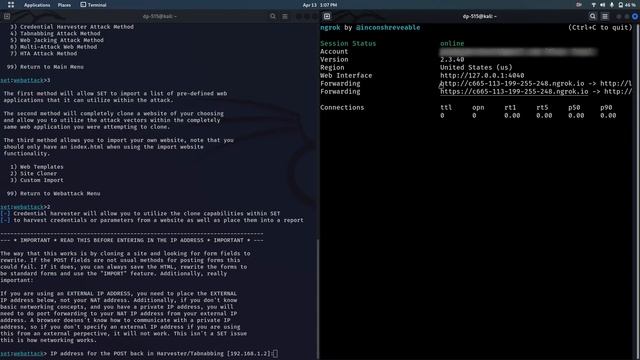Open search in the ngrok terminal window
640x360 pixels.
592,16
